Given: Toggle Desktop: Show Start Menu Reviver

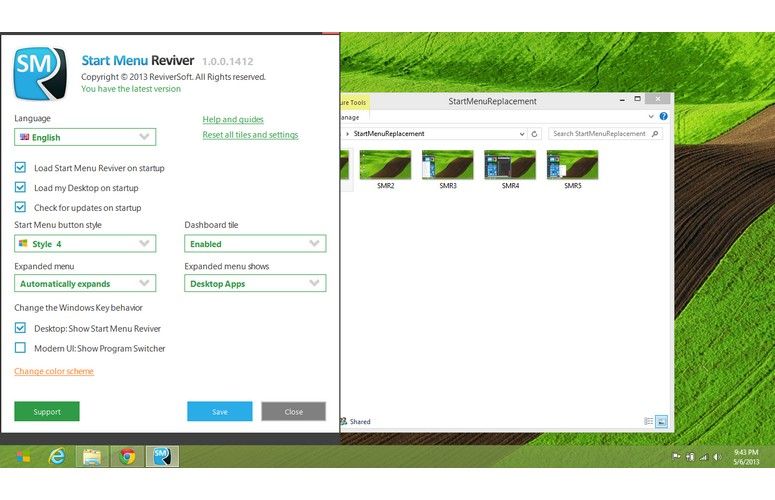Looking at the screenshot, I should [20, 328].
